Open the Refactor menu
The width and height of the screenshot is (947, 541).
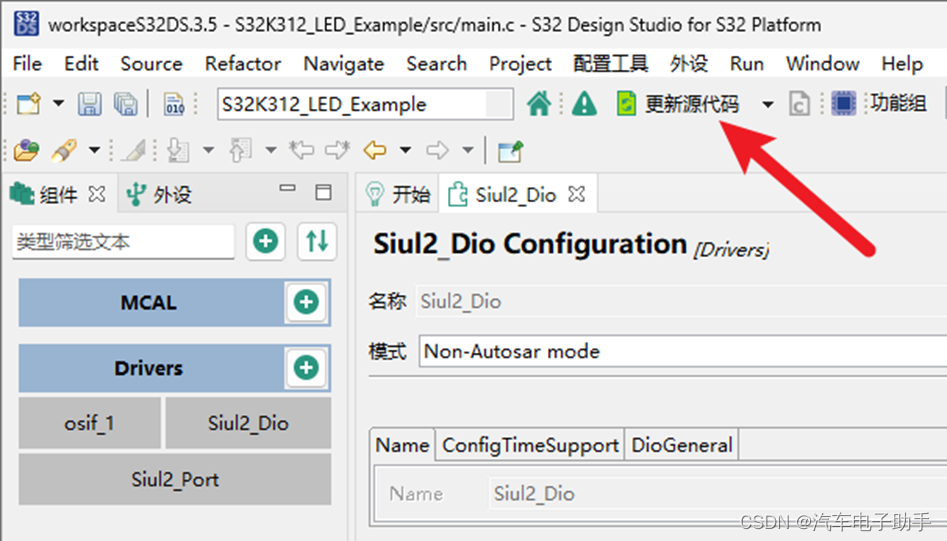pyautogui.click(x=243, y=63)
